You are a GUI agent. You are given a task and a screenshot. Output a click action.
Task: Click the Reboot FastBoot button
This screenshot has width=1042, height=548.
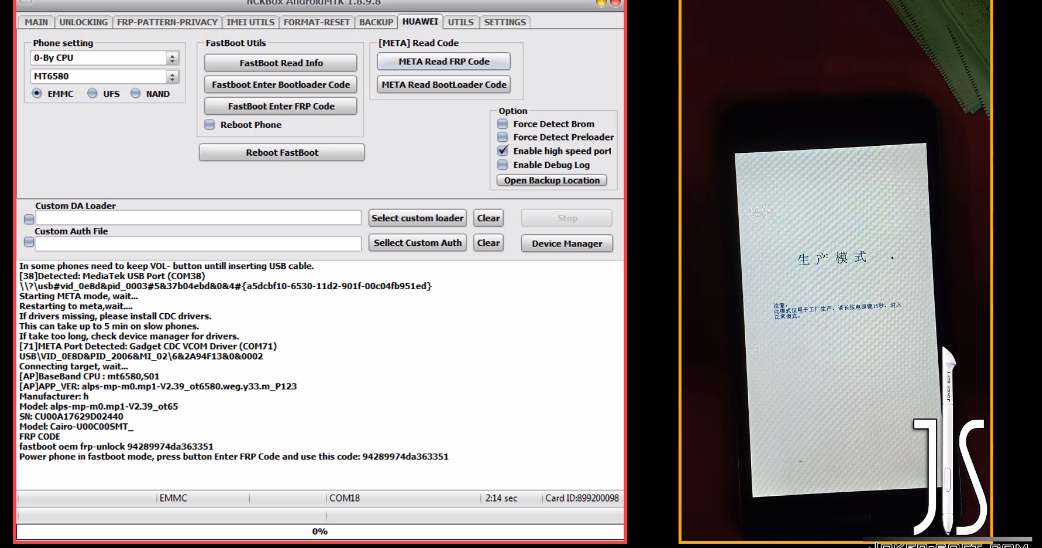pyautogui.click(x=282, y=152)
